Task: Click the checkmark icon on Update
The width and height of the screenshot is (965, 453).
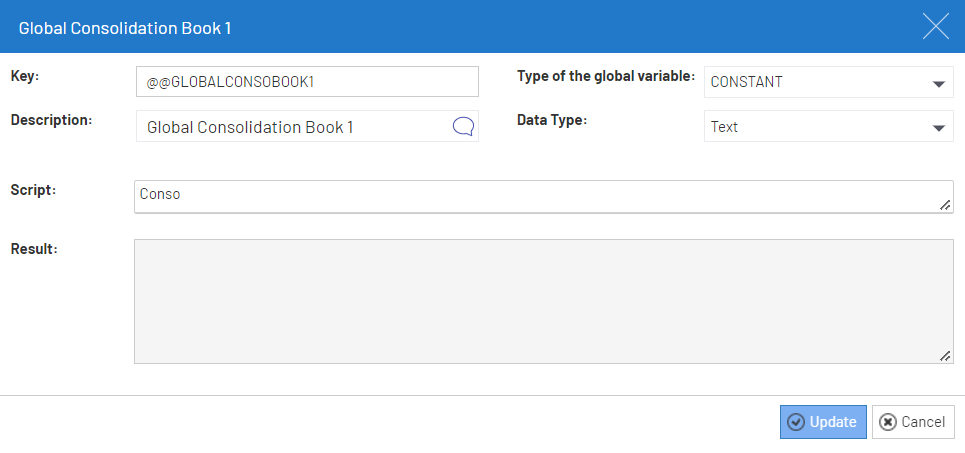Action: (796, 422)
